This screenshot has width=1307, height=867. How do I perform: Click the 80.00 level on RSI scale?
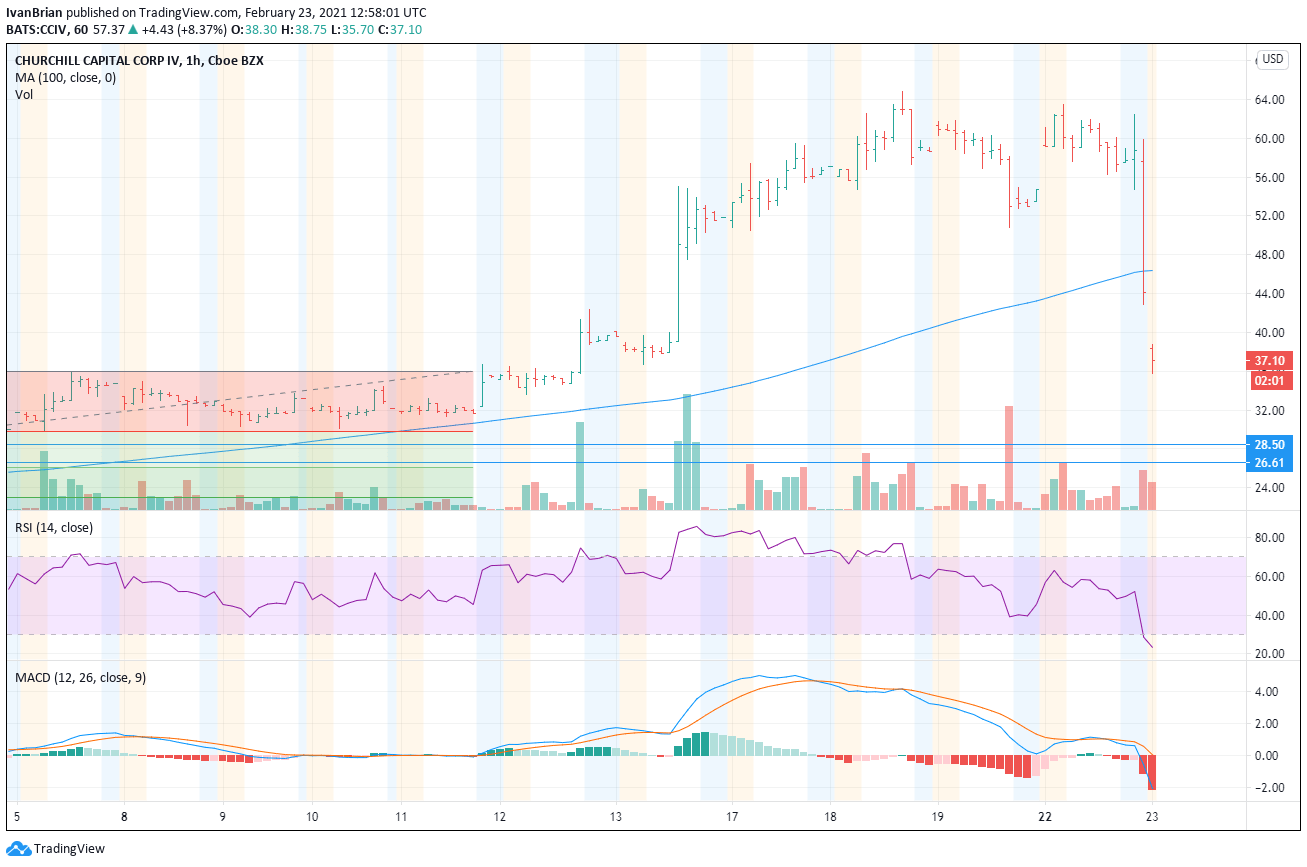click(x=1269, y=538)
